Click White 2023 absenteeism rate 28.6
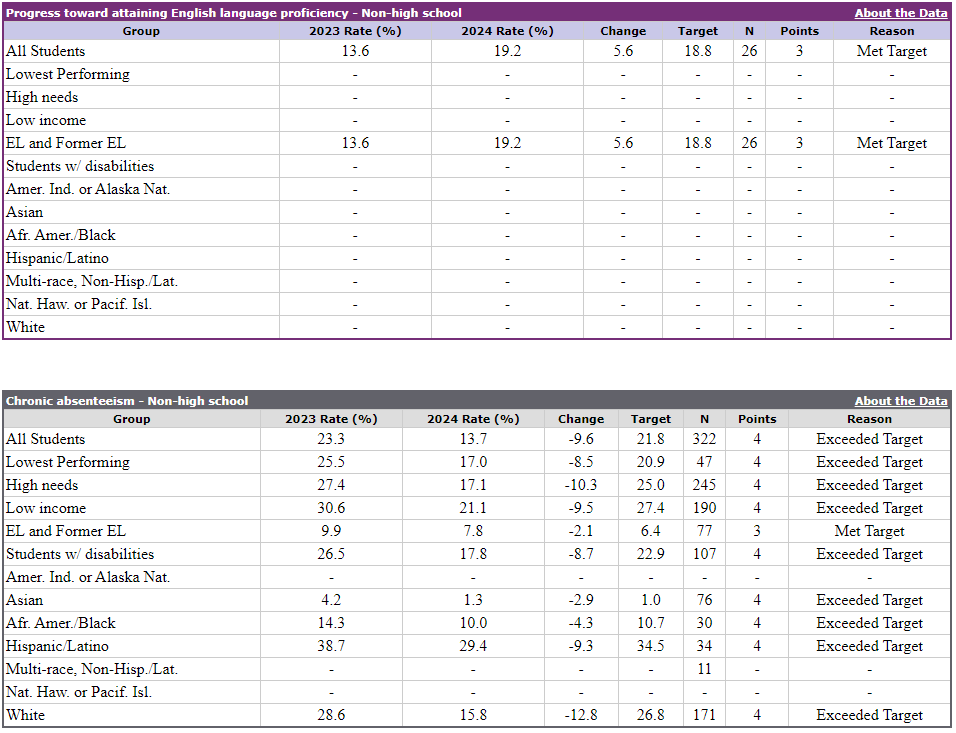This screenshot has height=733, width=956. [x=331, y=715]
